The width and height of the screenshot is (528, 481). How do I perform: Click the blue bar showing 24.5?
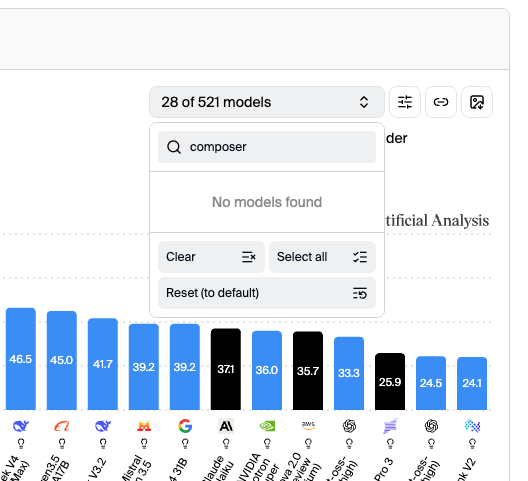[431, 383]
